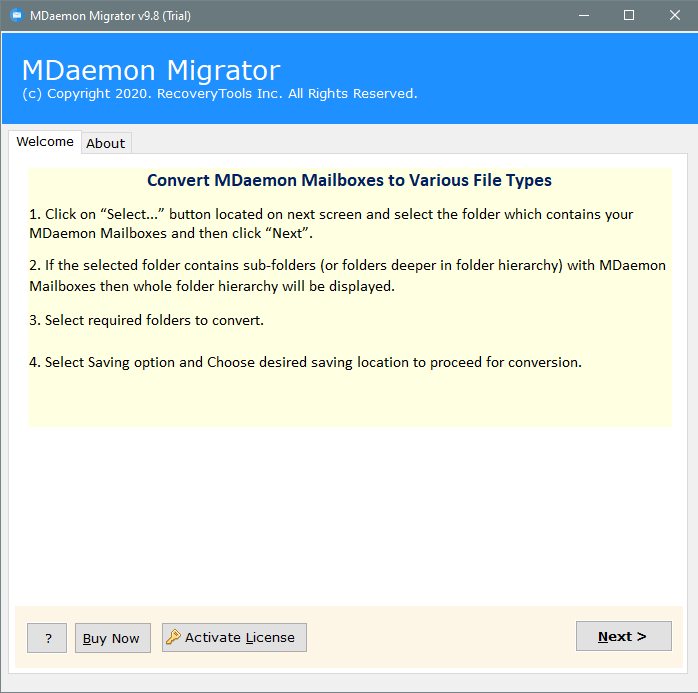Screen dimensions: 698x693
Task: Click the key icon on Activate License
Action: tap(173, 637)
